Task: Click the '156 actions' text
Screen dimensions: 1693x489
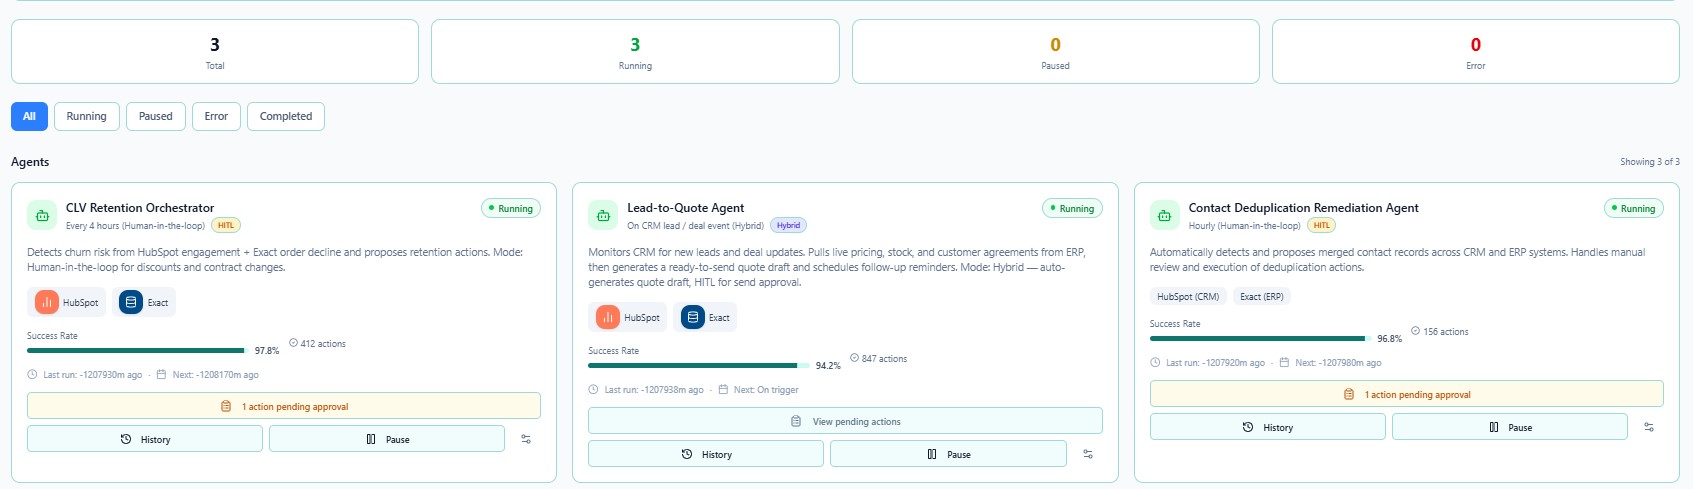Action: [1446, 331]
